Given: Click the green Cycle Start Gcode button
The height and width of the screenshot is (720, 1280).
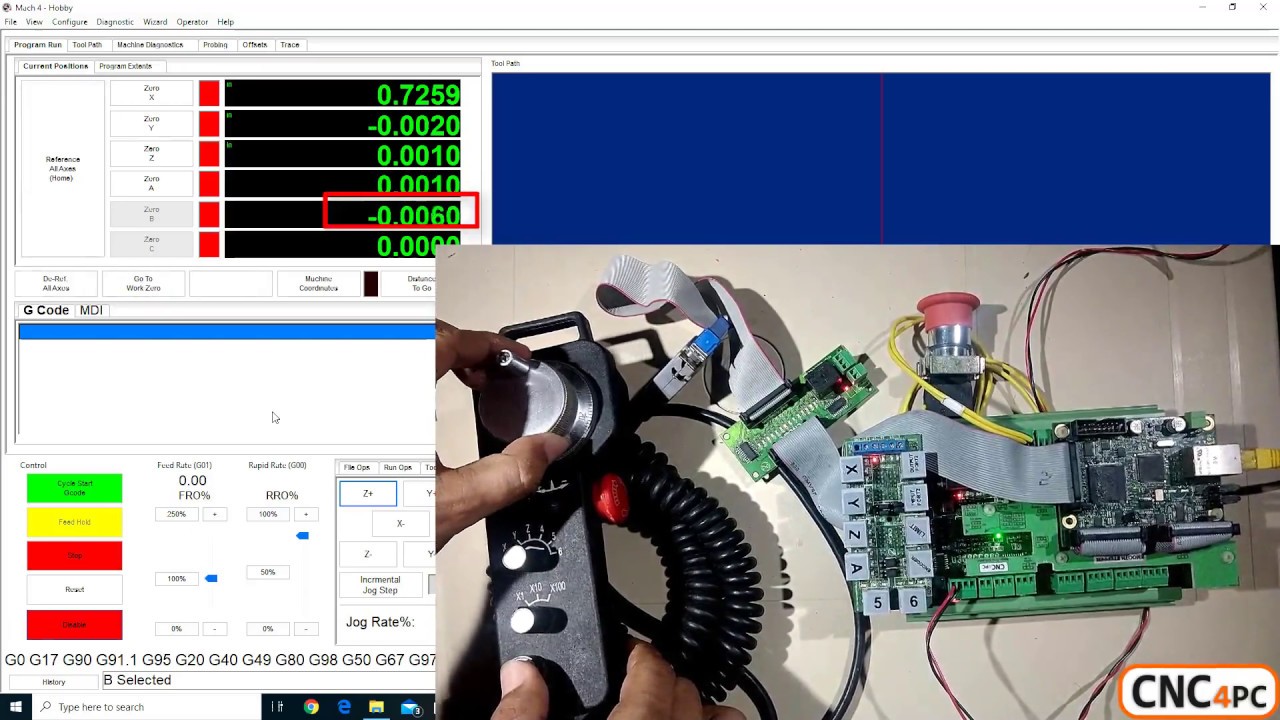Looking at the screenshot, I should coord(74,488).
